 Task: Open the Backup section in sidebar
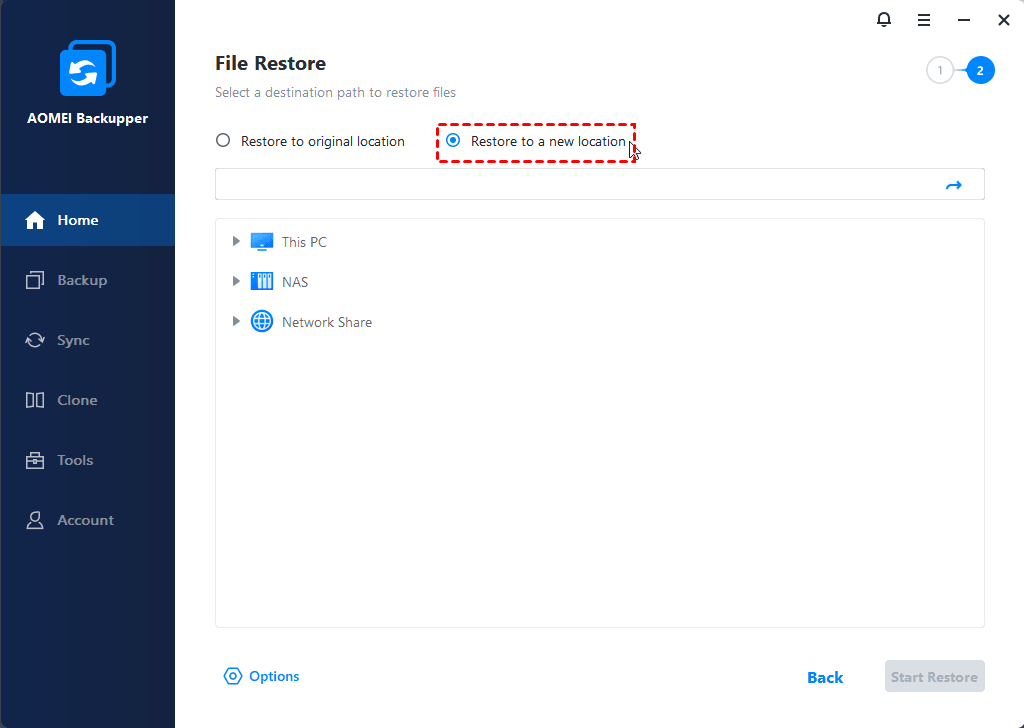(82, 280)
